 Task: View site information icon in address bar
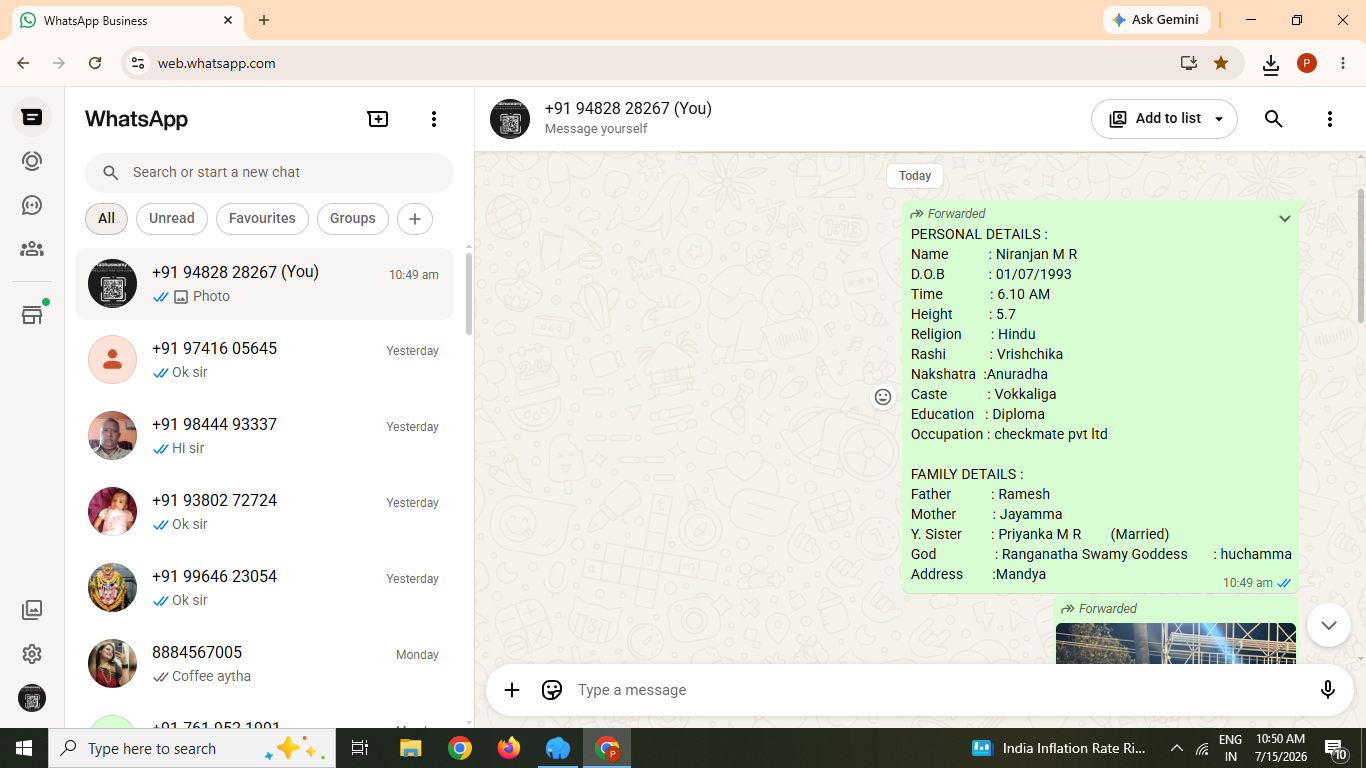138,63
